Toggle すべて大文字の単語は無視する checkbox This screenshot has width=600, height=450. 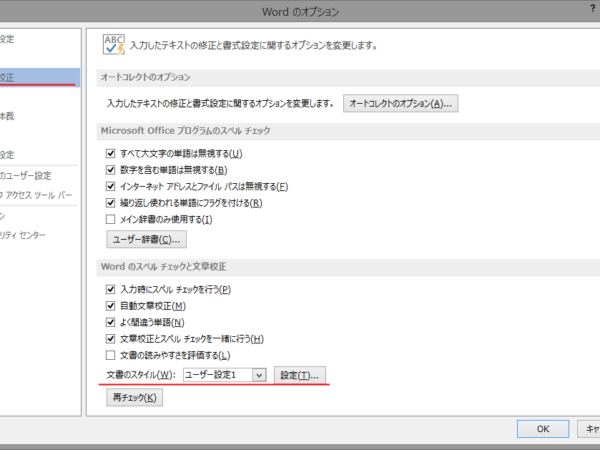[x=110, y=153]
